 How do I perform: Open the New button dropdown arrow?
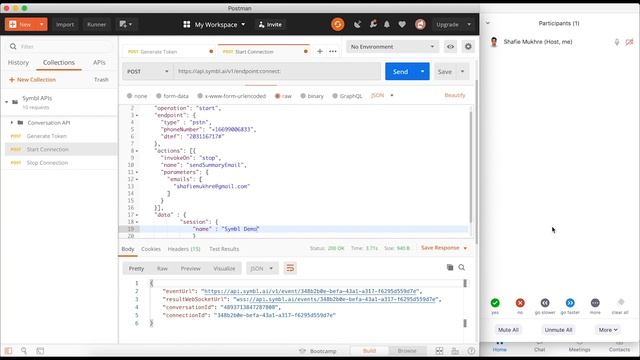tap(42, 24)
